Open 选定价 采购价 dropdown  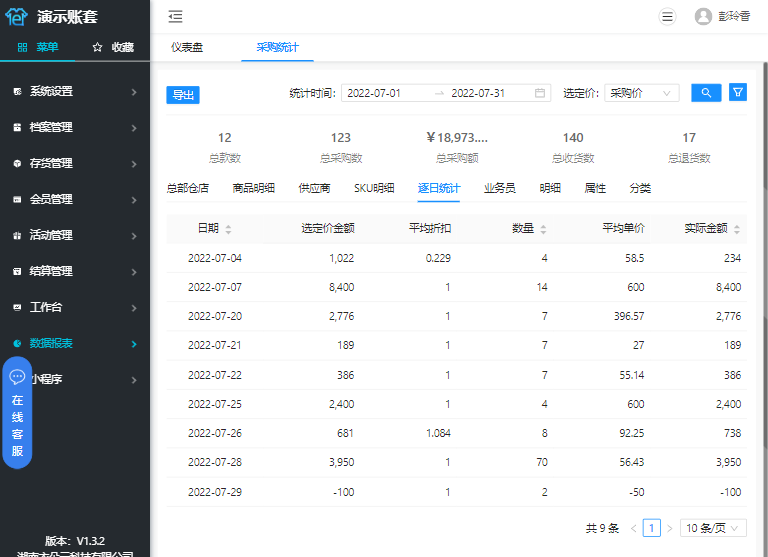click(642, 93)
